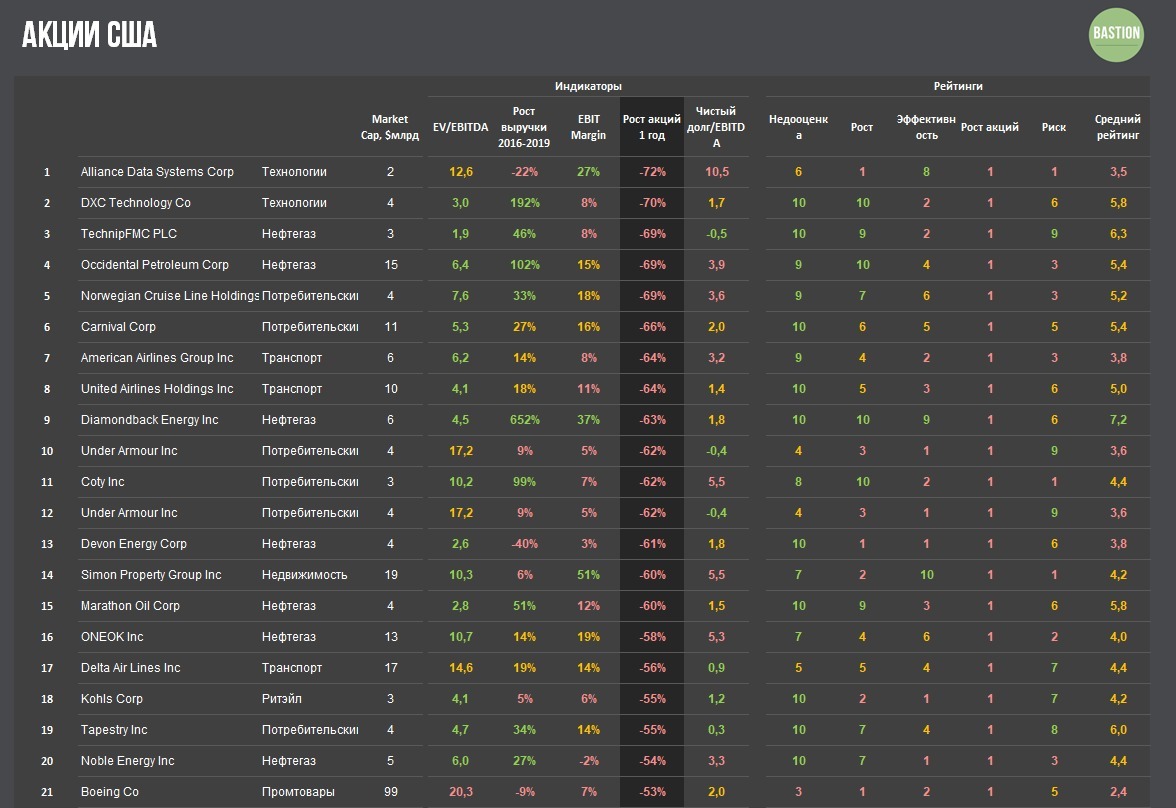Select Alliance Data Systems' net debt 10,5
The width and height of the screenshot is (1176, 808).
click(x=716, y=172)
